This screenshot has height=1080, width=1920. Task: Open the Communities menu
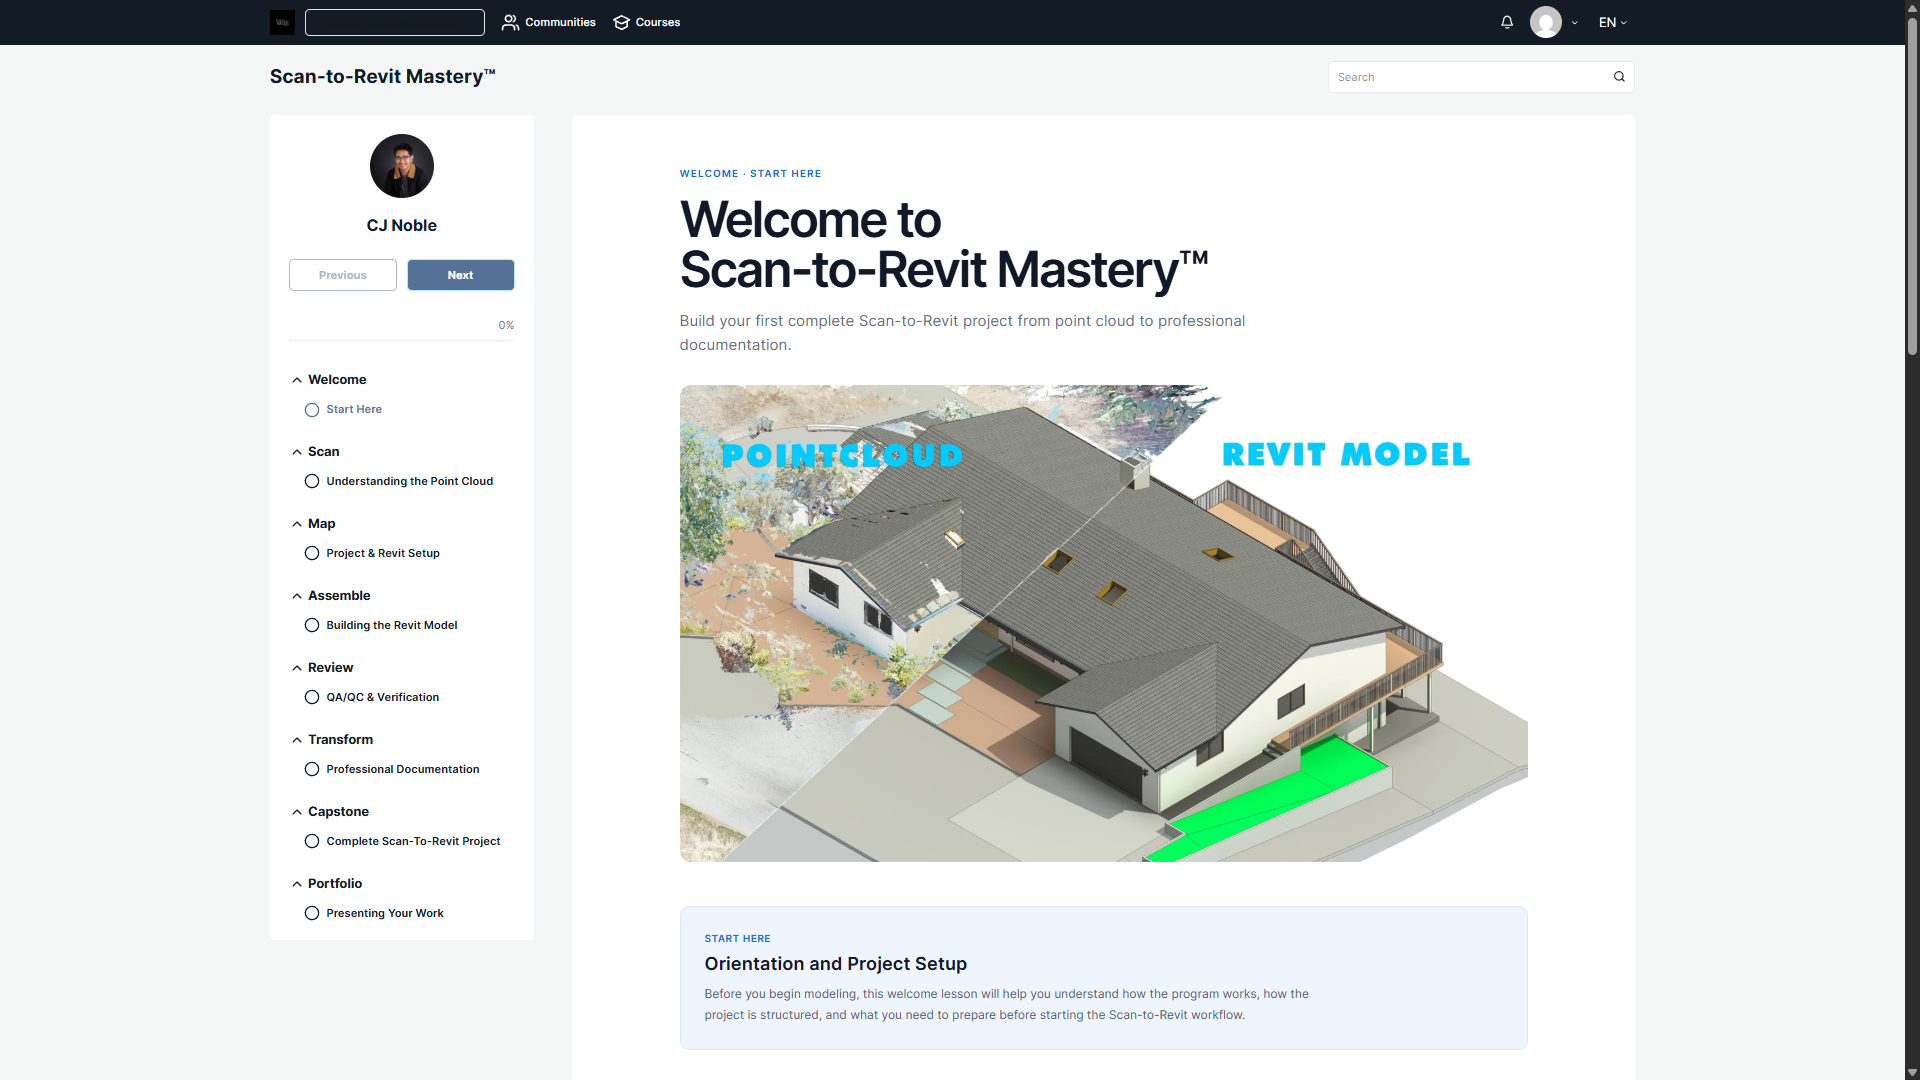coord(549,22)
